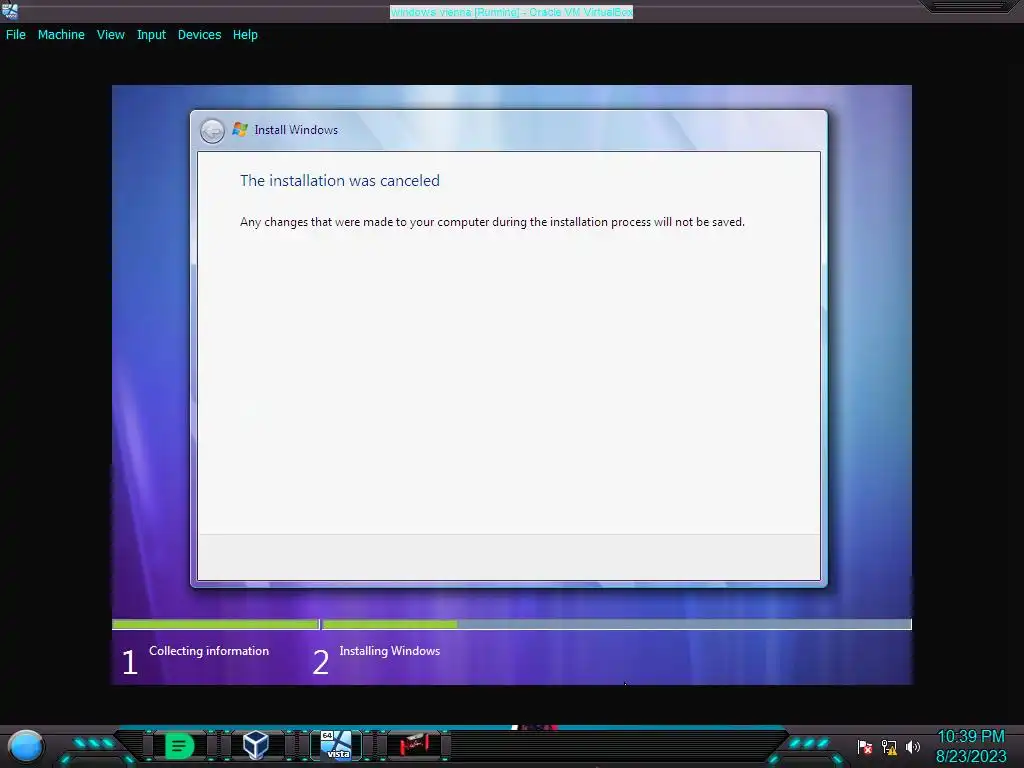Click the back arrow in Install Windows
1024x768 pixels.
pyautogui.click(x=212, y=131)
